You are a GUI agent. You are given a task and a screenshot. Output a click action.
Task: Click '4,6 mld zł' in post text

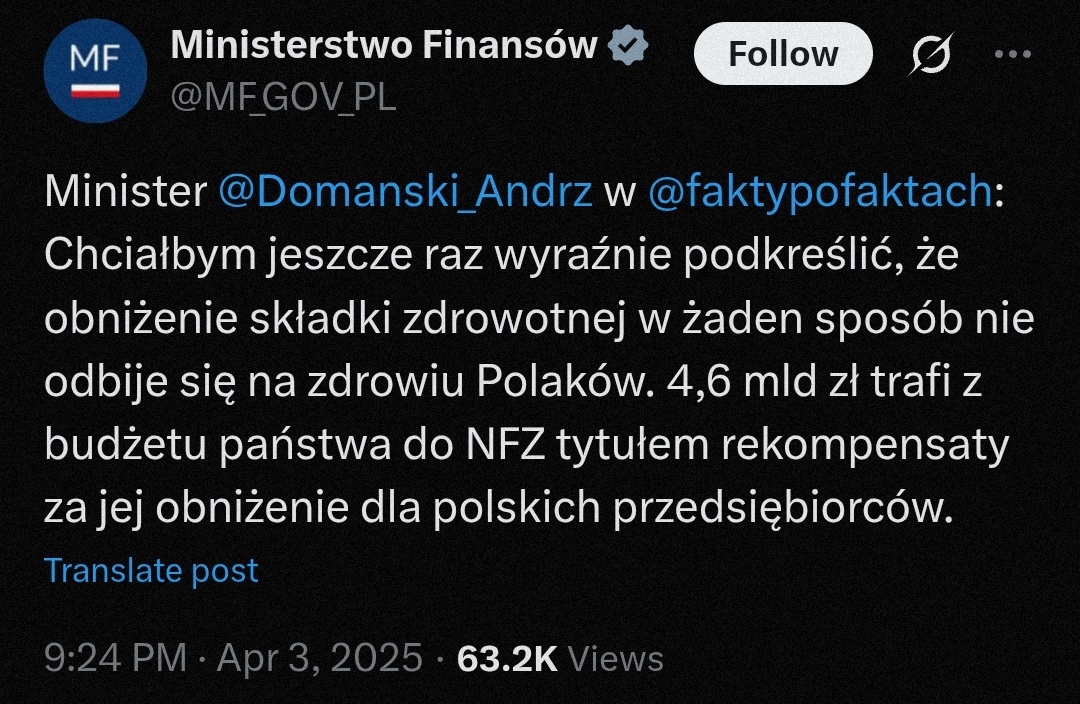tap(762, 381)
